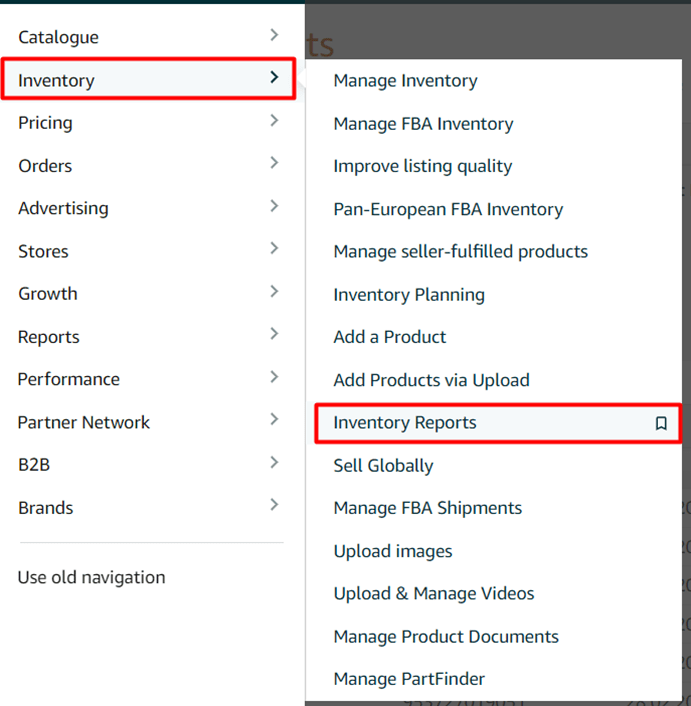Select Upload images

393,551
